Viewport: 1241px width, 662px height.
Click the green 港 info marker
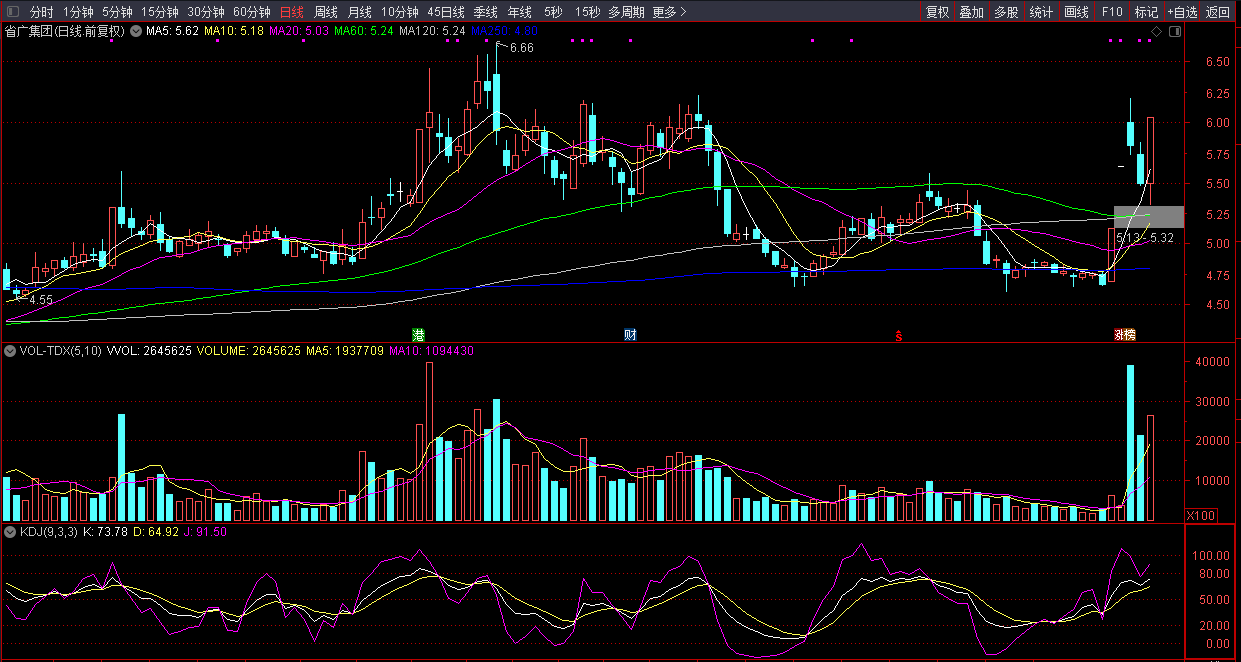418,334
